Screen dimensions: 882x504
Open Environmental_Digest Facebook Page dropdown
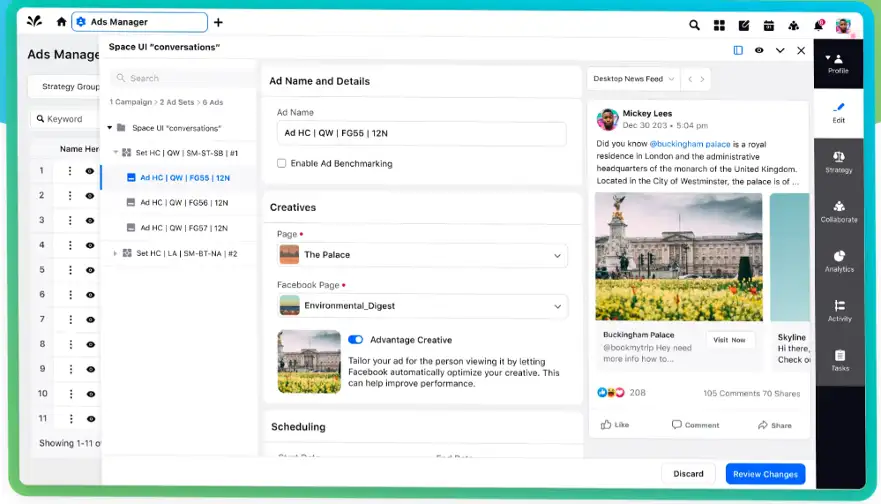[422, 306]
